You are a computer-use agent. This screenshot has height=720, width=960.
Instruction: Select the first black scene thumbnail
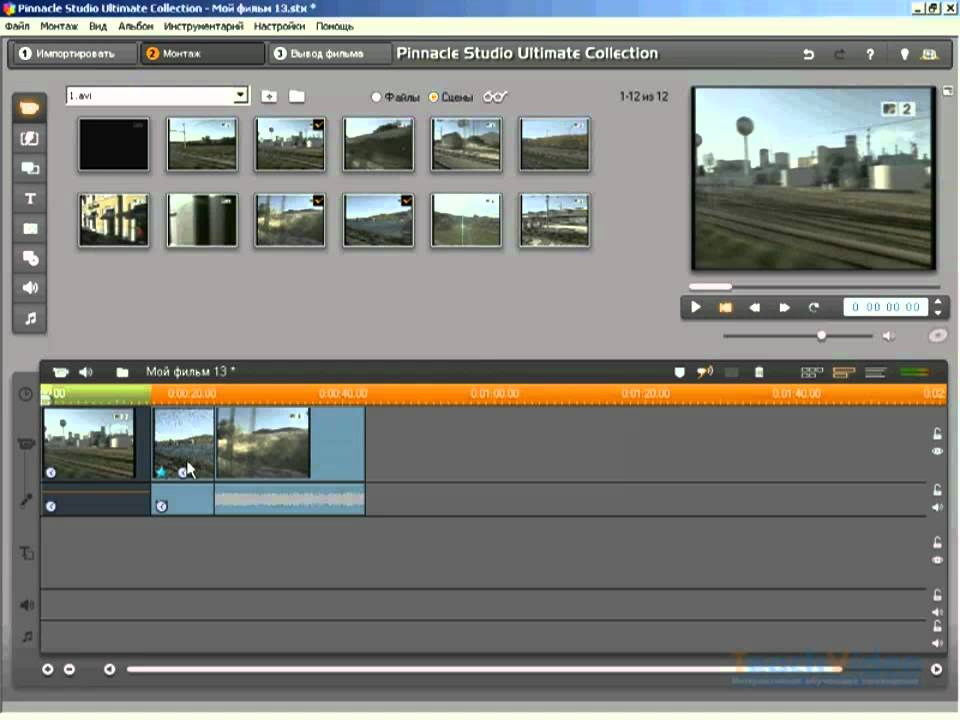(x=114, y=144)
